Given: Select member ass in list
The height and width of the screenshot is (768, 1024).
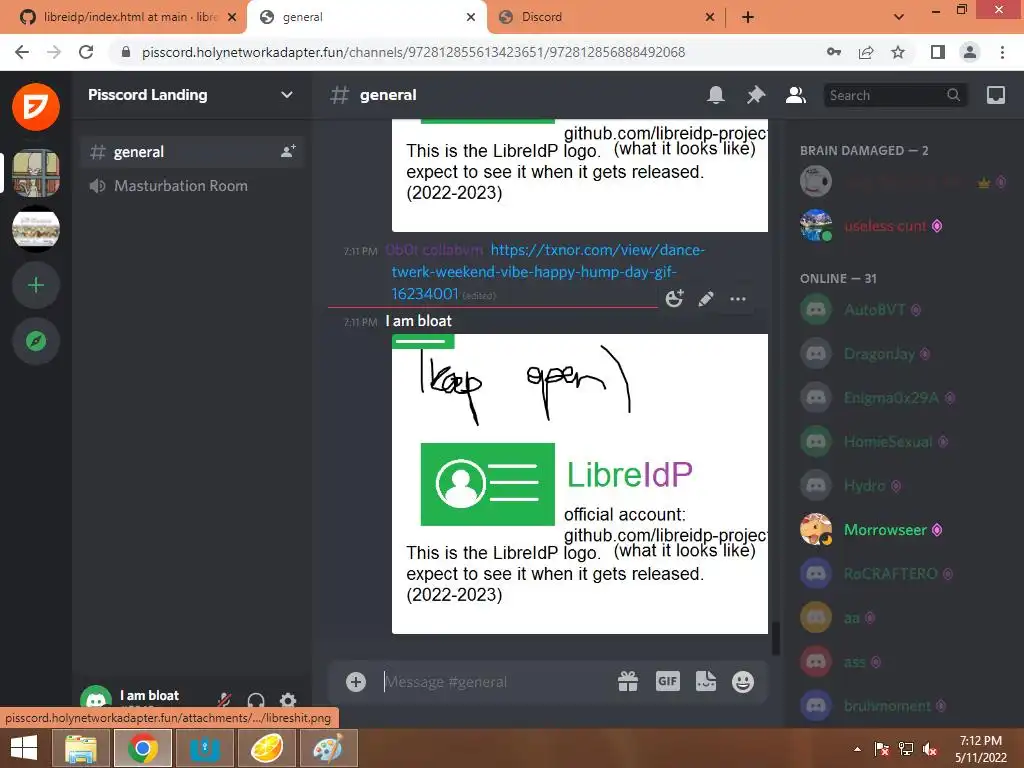Looking at the screenshot, I should (903, 662).
